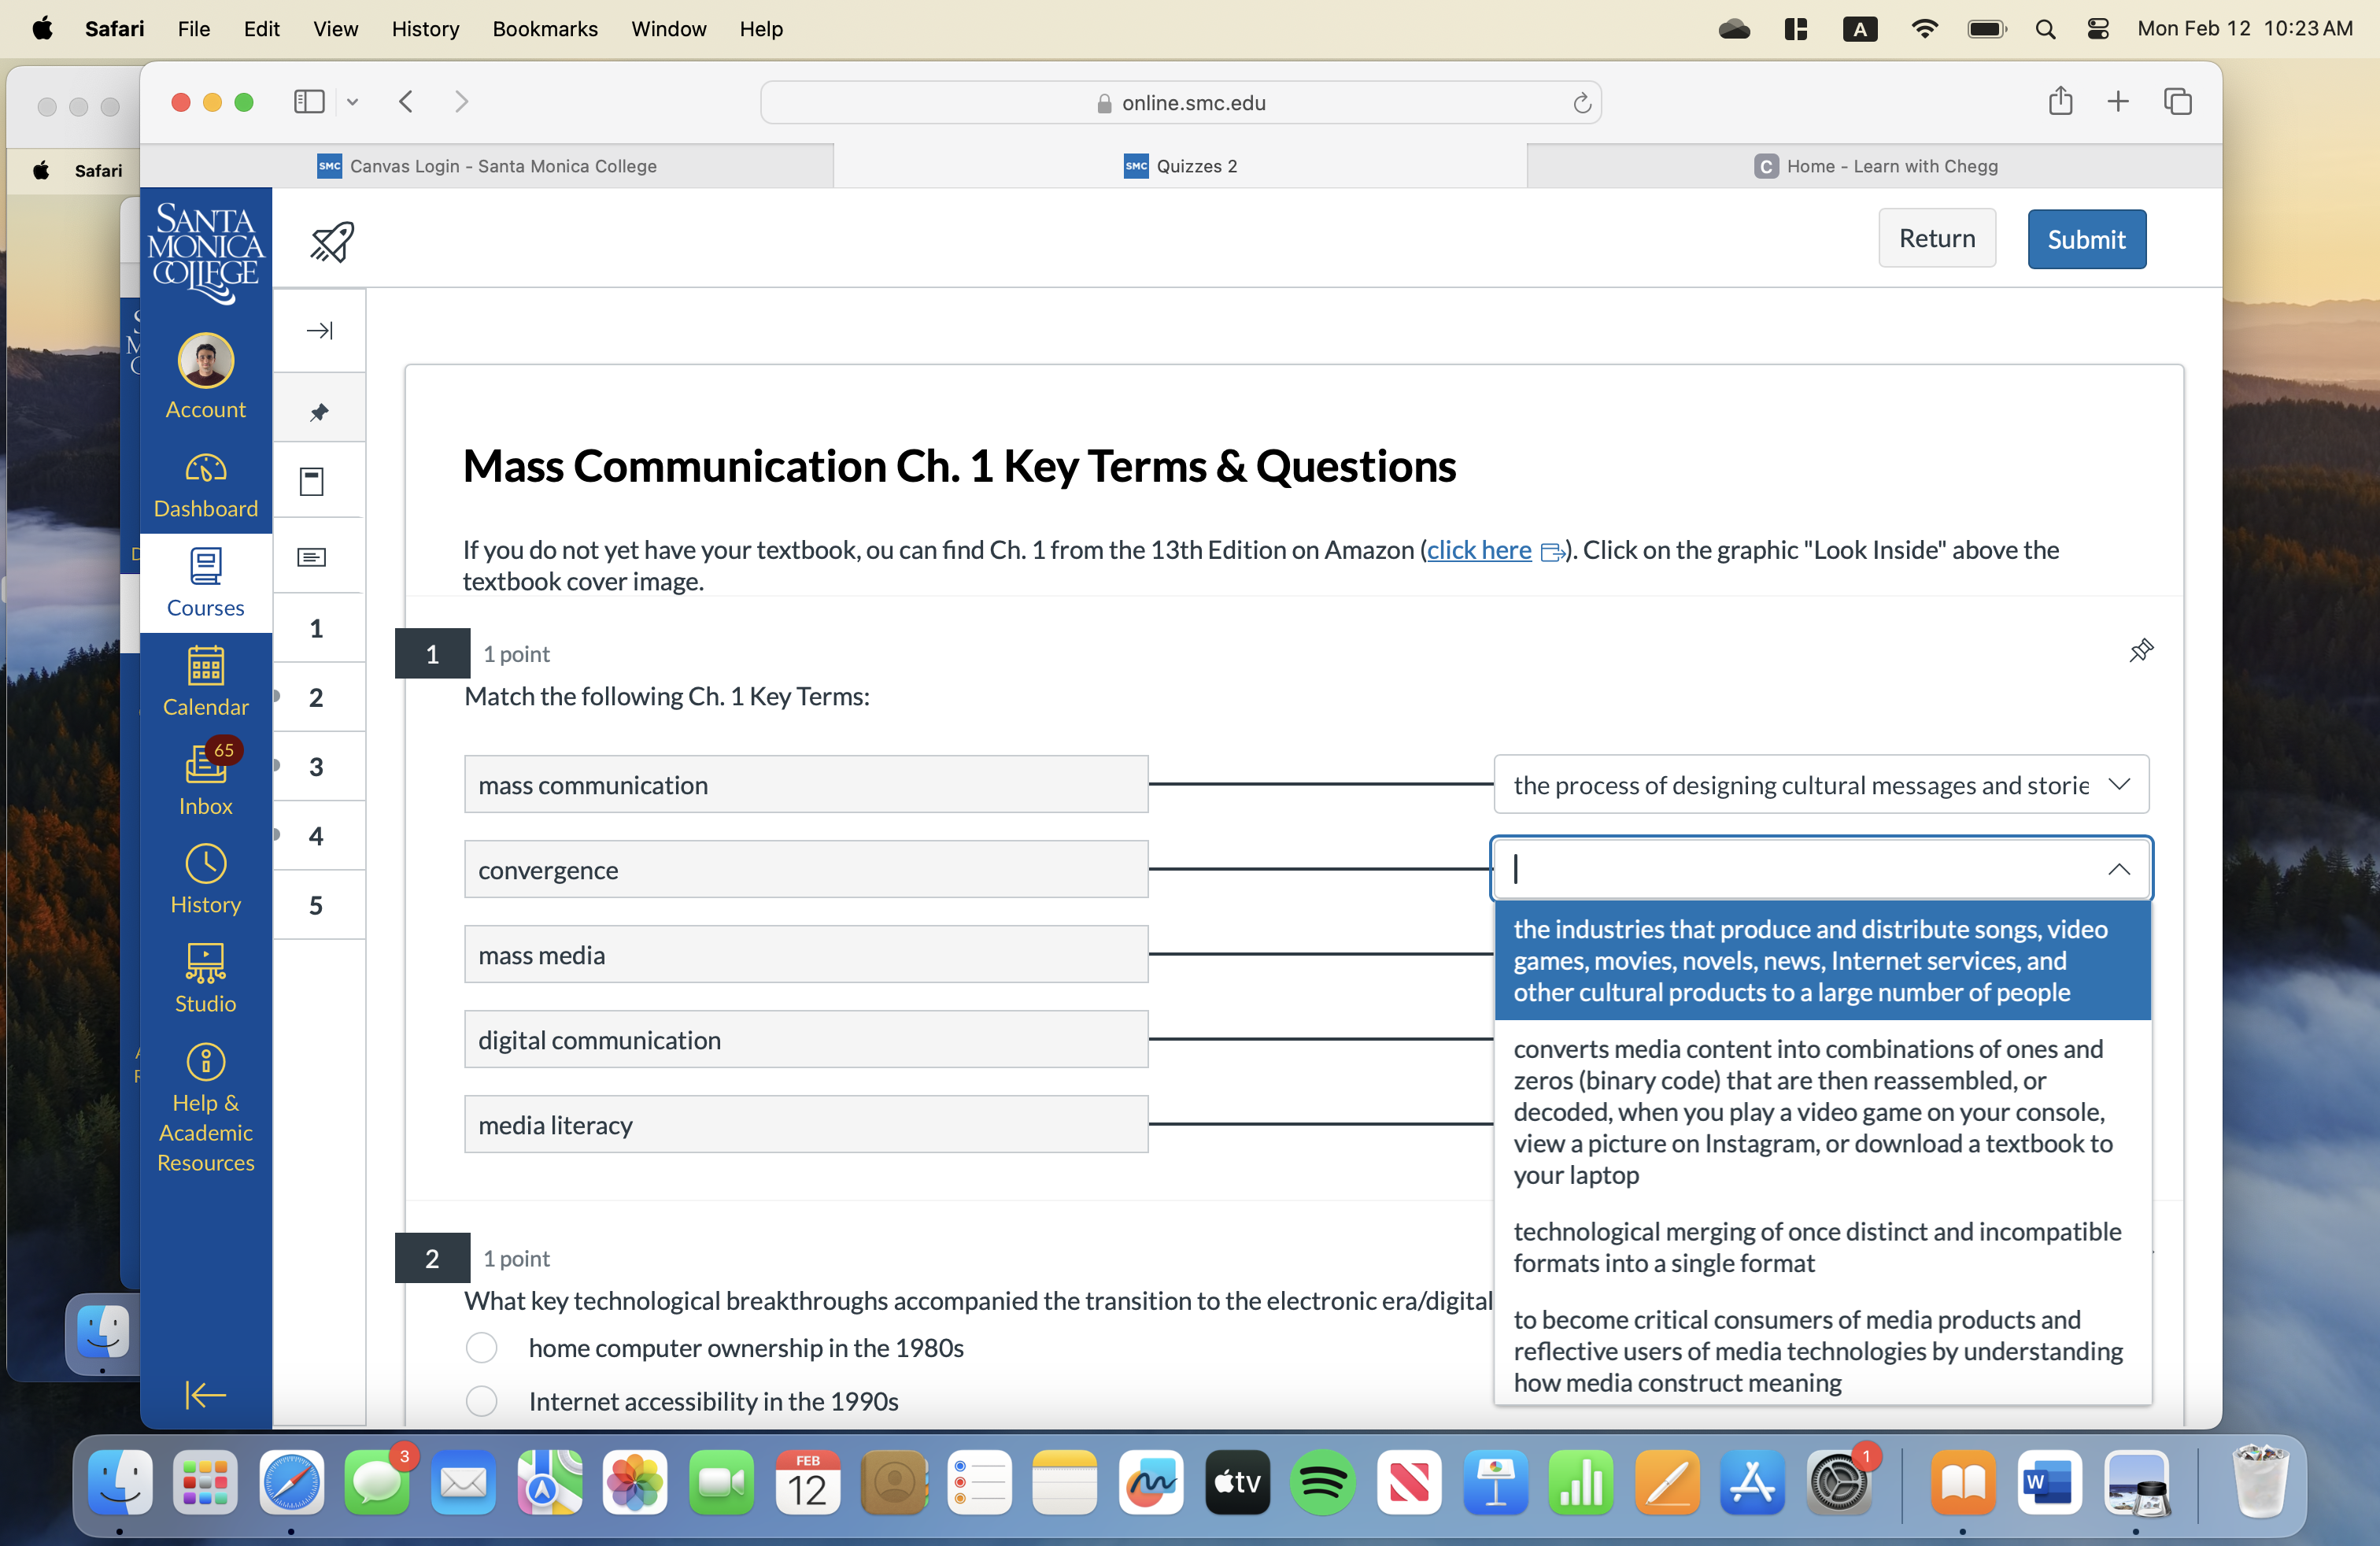The height and width of the screenshot is (1546, 2380).
Task: Jump to question 3 in navigator
Action: click(x=316, y=767)
